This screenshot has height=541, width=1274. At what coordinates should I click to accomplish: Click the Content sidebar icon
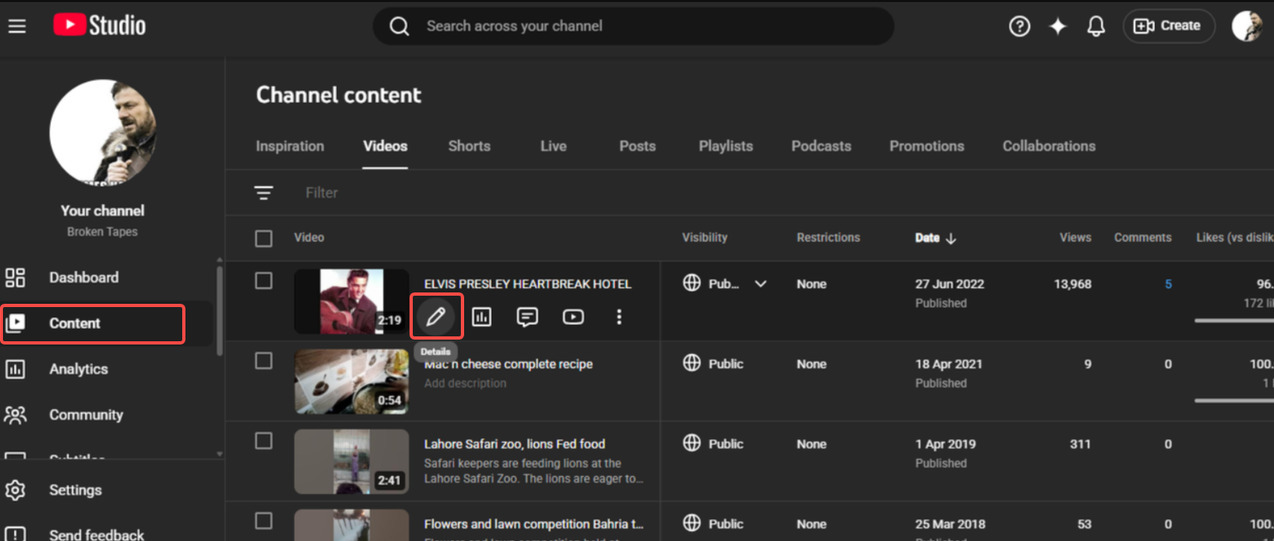tap(15, 323)
